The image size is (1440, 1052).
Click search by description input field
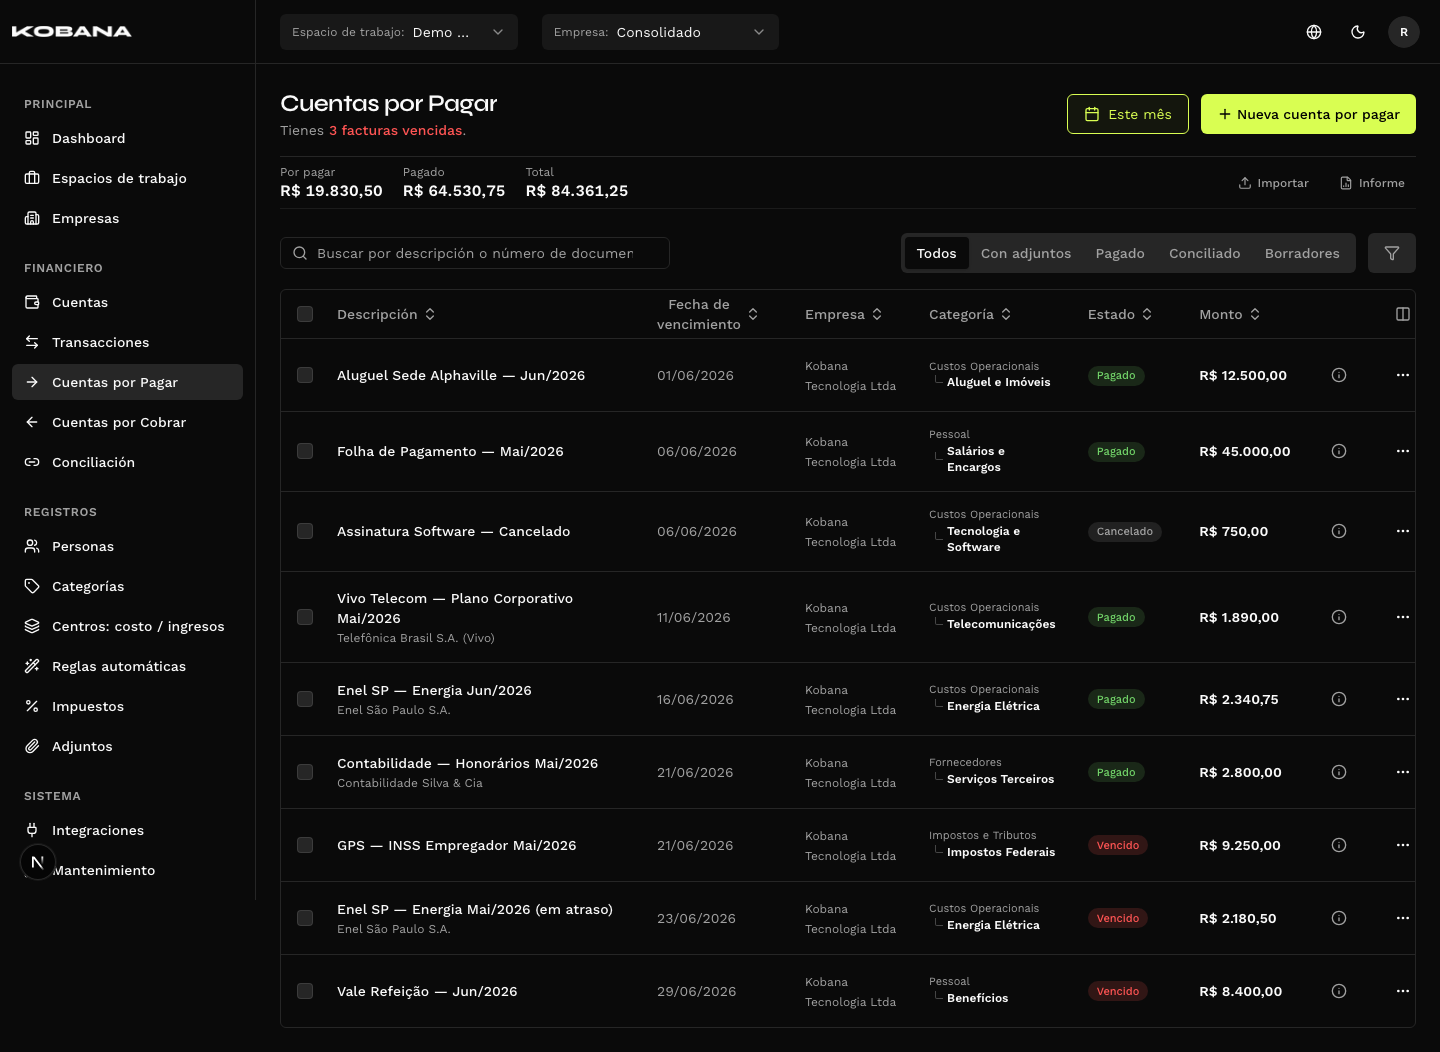[x=475, y=253]
